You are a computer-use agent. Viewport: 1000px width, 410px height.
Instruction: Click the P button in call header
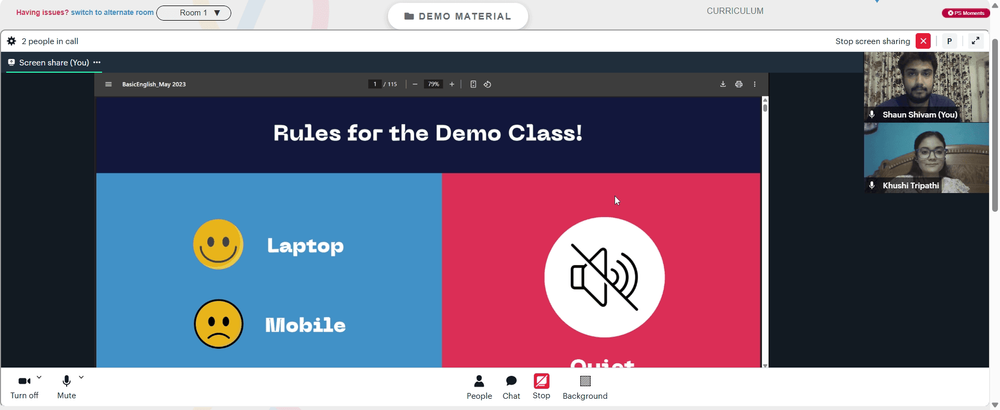point(949,41)
